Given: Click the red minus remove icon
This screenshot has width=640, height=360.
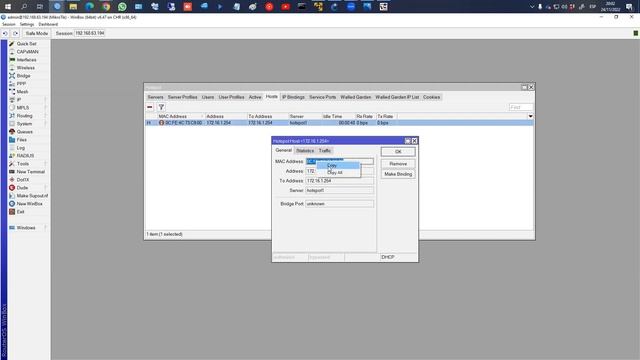Looking at the screenshot, I should click(150, 107).
